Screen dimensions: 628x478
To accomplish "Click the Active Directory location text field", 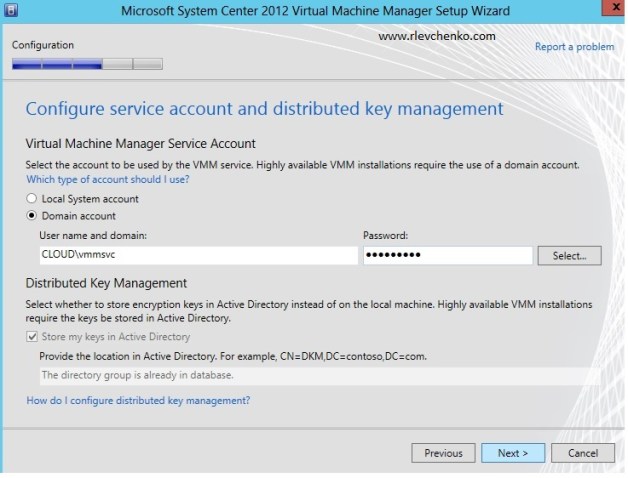I will (x=320, y=376).
